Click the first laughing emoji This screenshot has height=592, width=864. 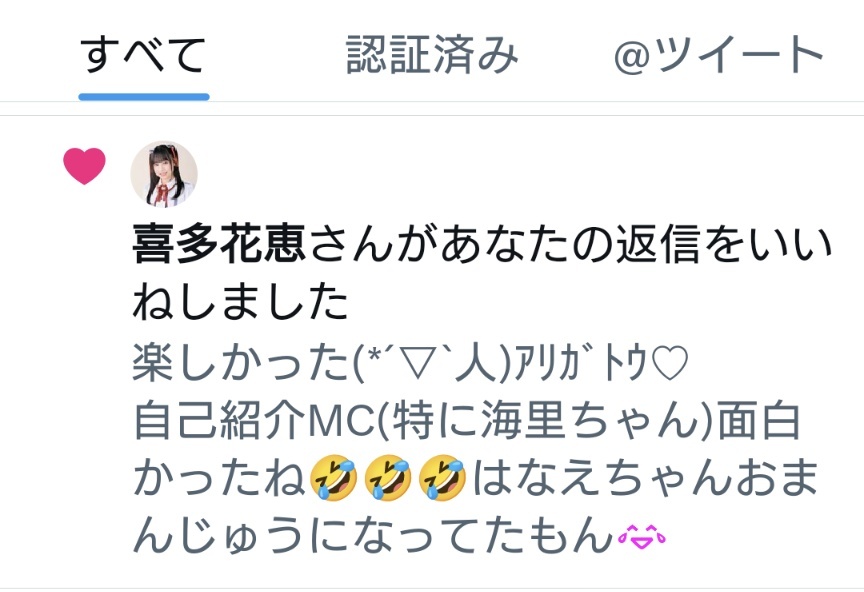click(333, 477)
